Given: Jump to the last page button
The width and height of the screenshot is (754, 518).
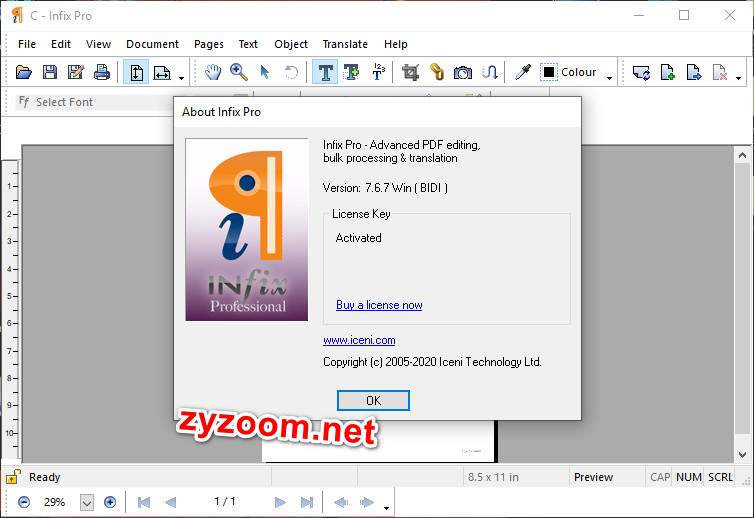Looking at the screenshot, I should [x=306, y=502].
